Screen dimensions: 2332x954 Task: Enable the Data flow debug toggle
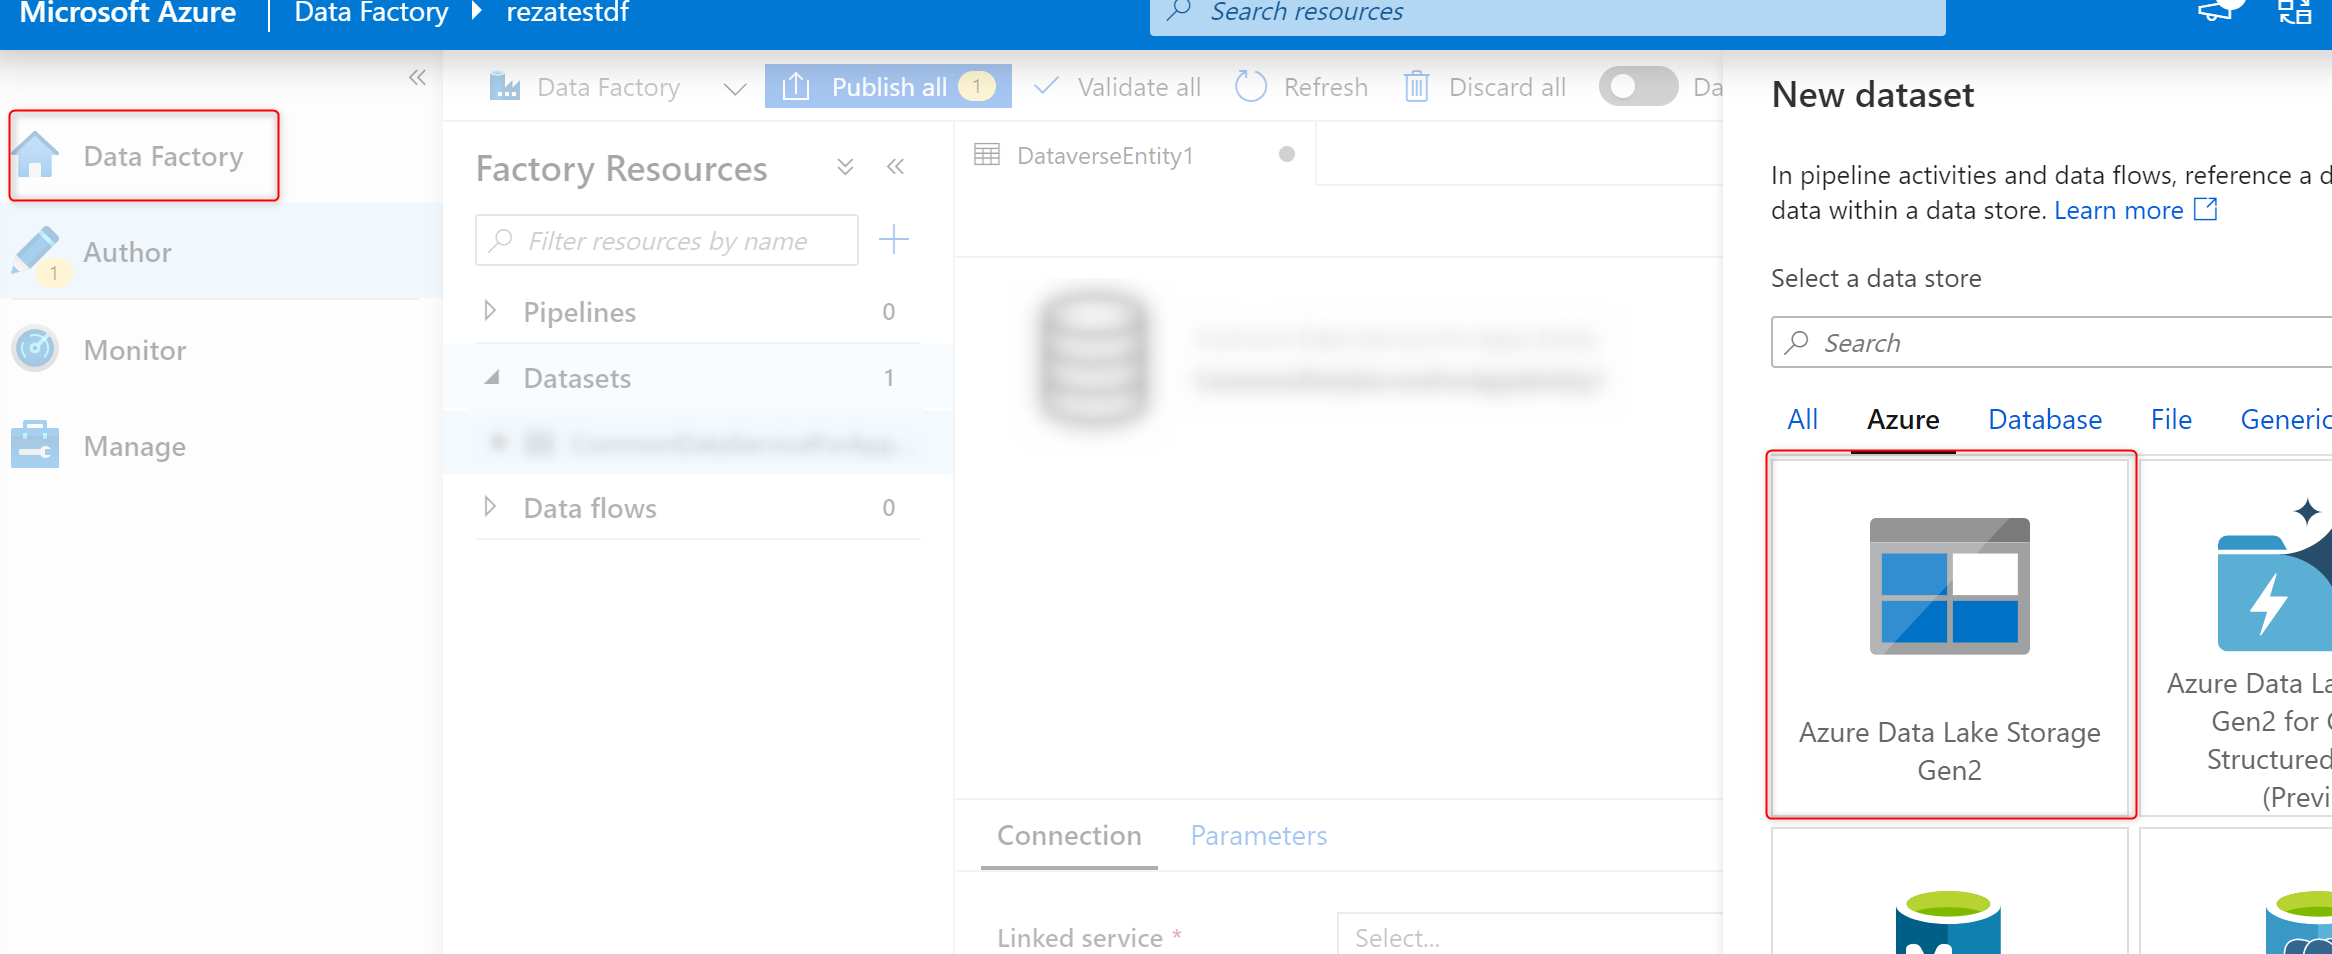1637,86
